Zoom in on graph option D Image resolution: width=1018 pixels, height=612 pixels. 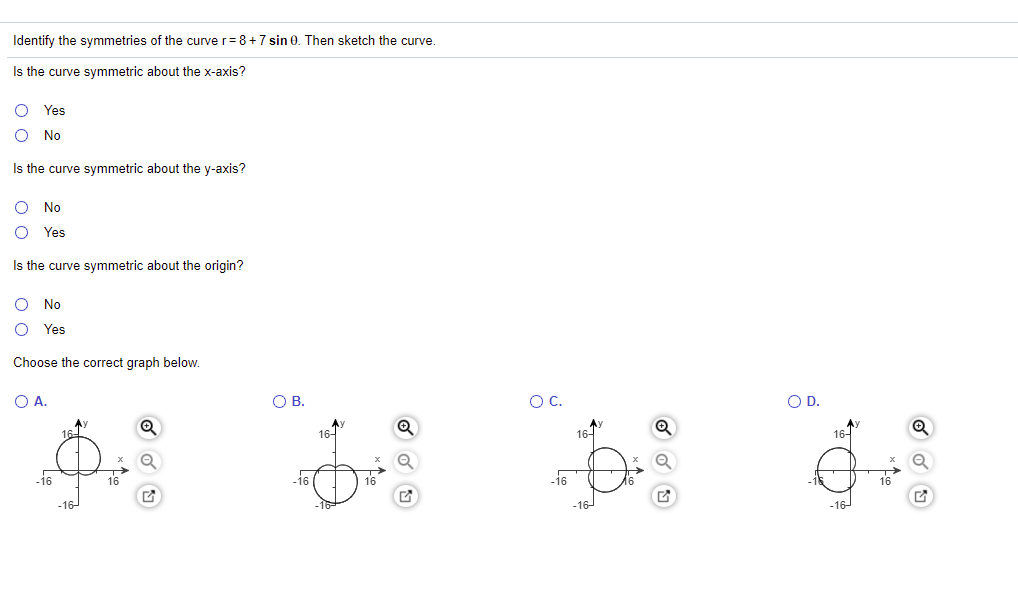[x=920, y=427]
